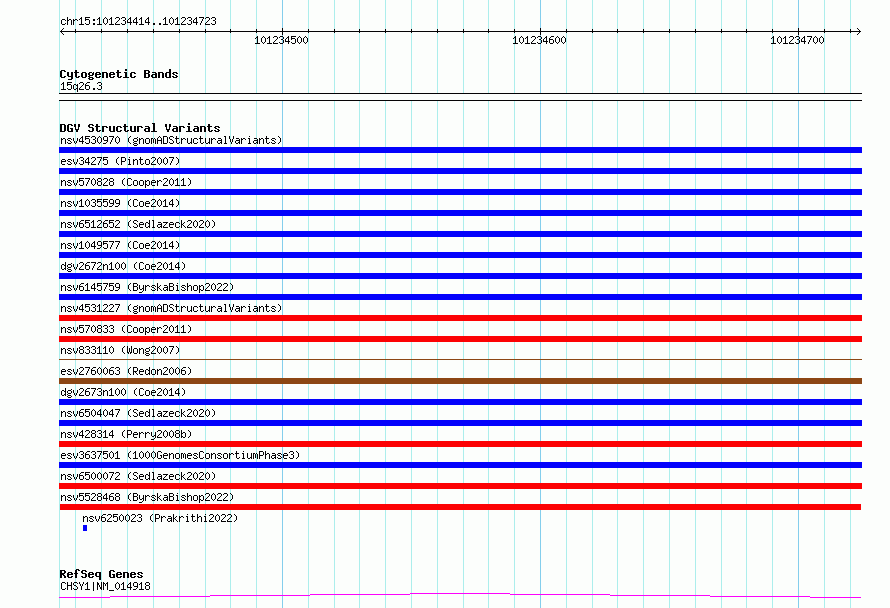890x608 pixels.
Task: Select the 15q26.3 band label
Action: click(x=81, y=86)
